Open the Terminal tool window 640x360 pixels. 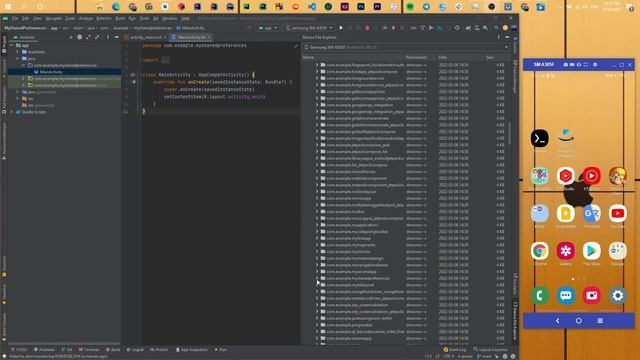89,350
